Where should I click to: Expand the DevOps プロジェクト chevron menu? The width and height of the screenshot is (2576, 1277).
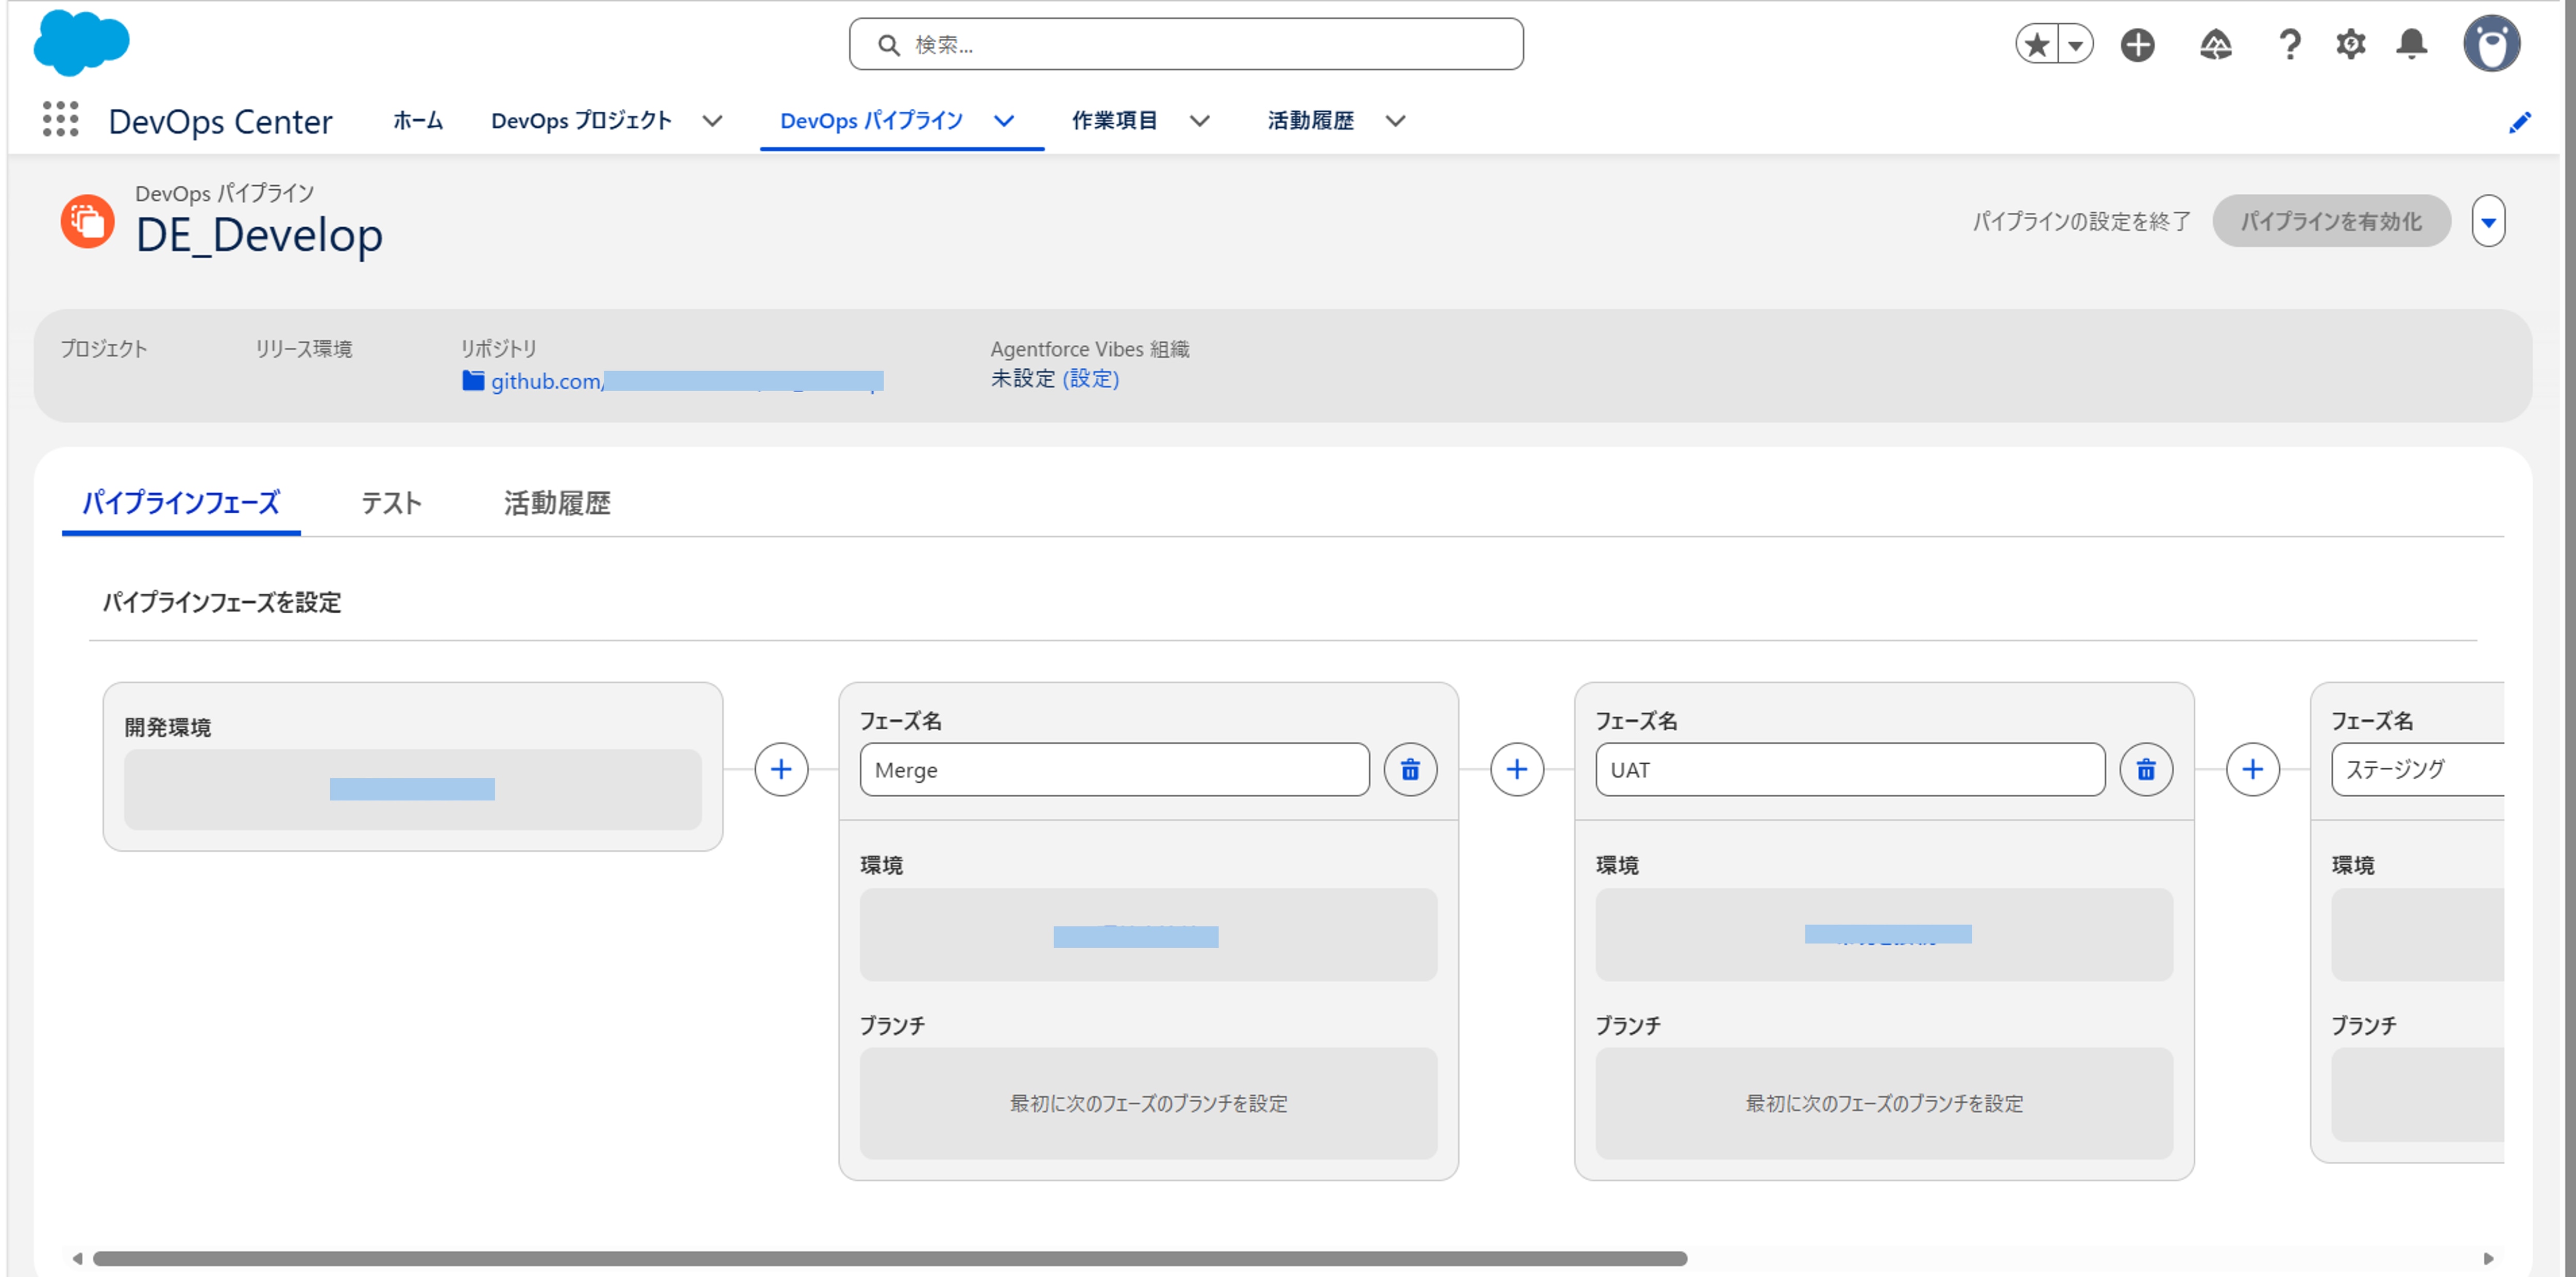[712, 121]
